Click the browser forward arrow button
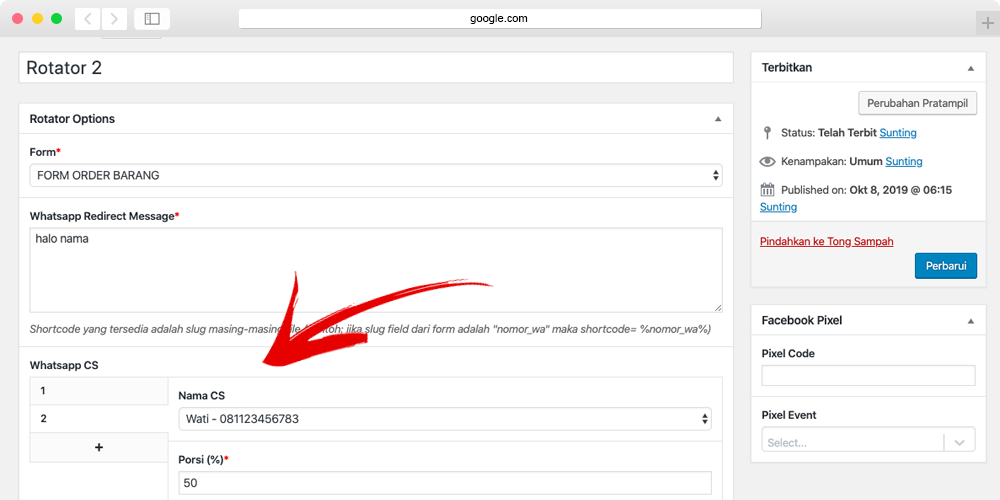Image resolution: width=1000 pixels, height=500 pixels. (115, 19)
